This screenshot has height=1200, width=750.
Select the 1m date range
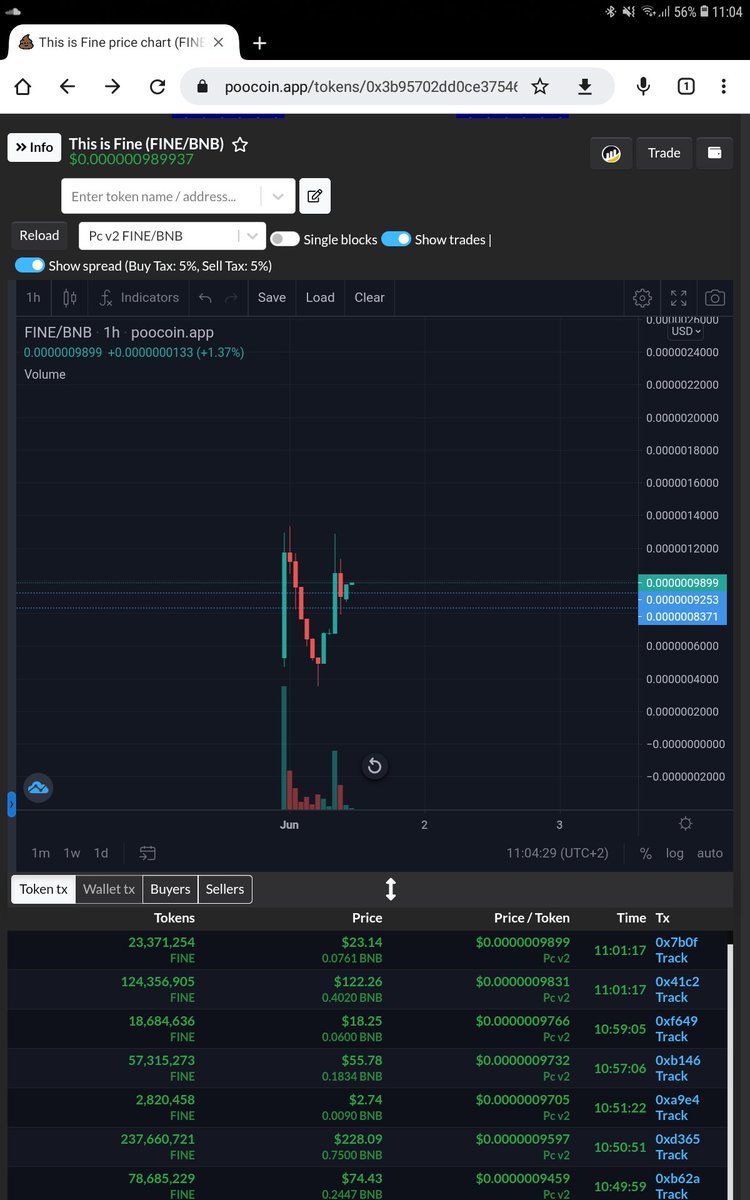40,853
